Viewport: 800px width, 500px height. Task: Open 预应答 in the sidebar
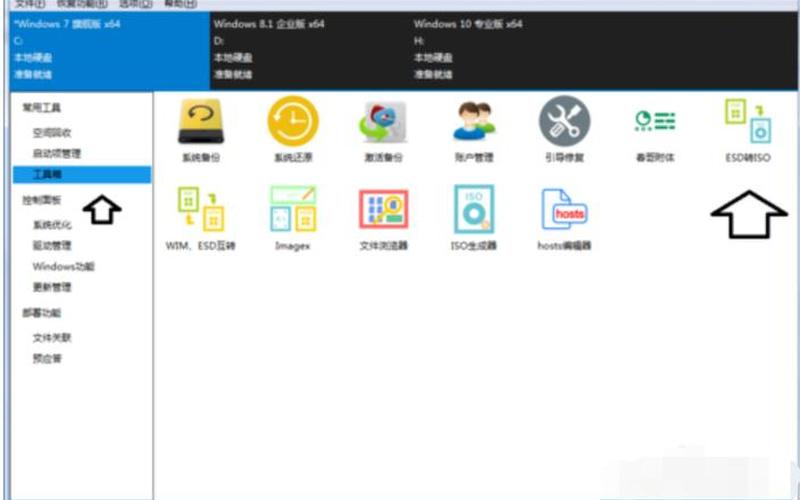(47, 359)
